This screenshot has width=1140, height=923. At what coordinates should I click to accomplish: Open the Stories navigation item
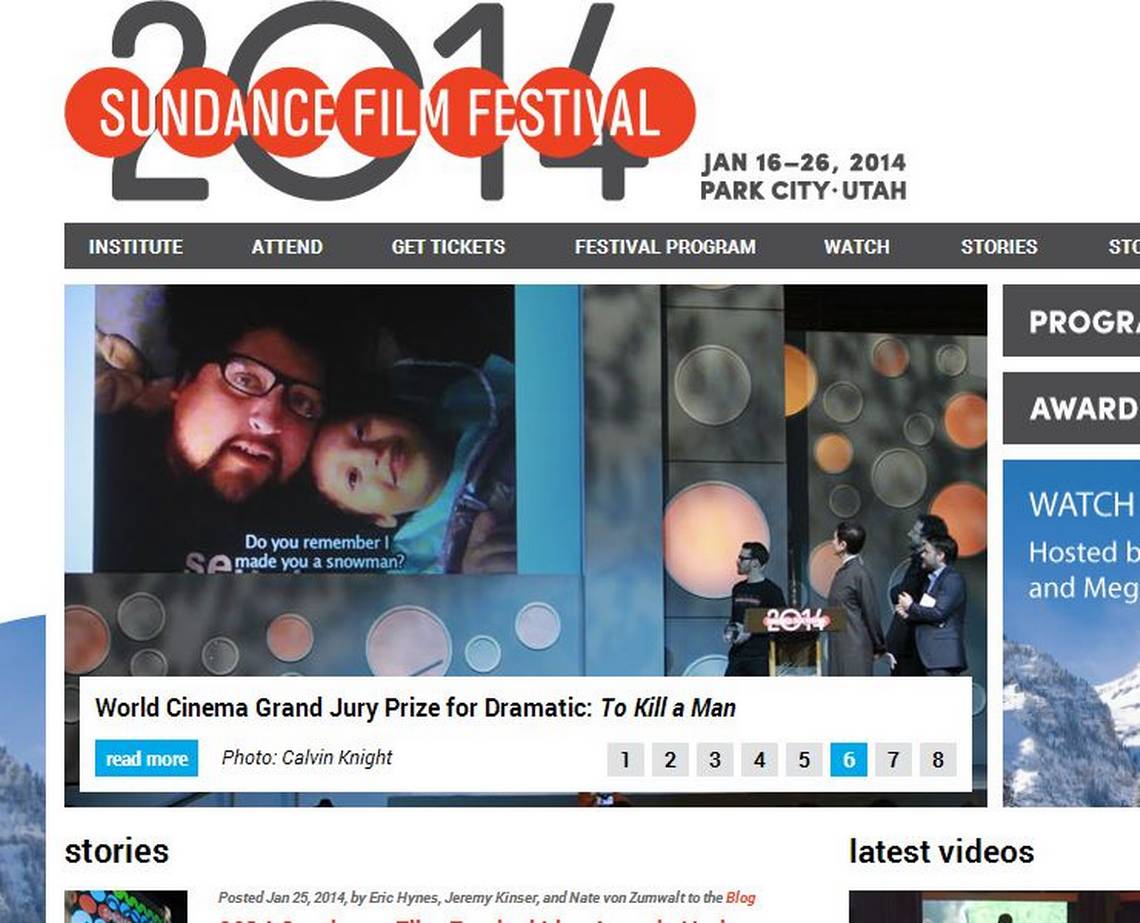coord(999,247)
